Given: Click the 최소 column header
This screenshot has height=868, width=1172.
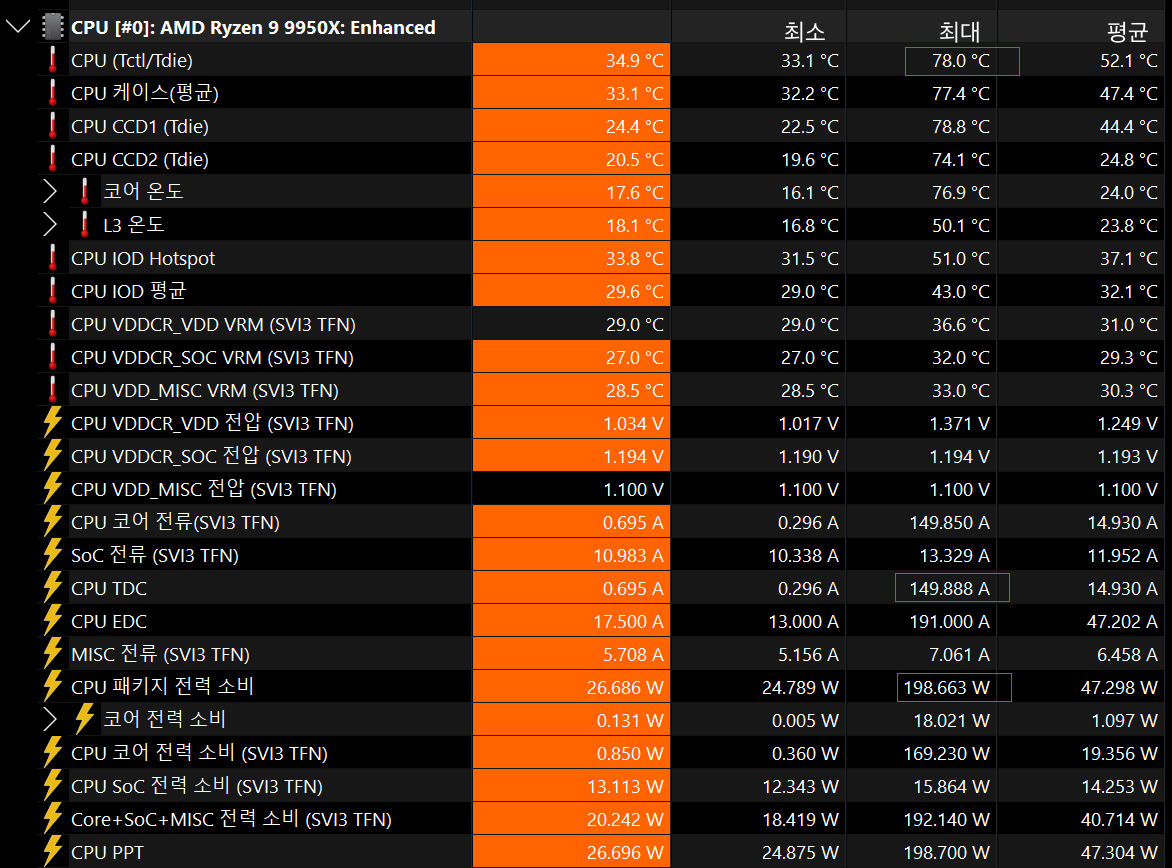Looking at the screenshot, I should 805,31.
